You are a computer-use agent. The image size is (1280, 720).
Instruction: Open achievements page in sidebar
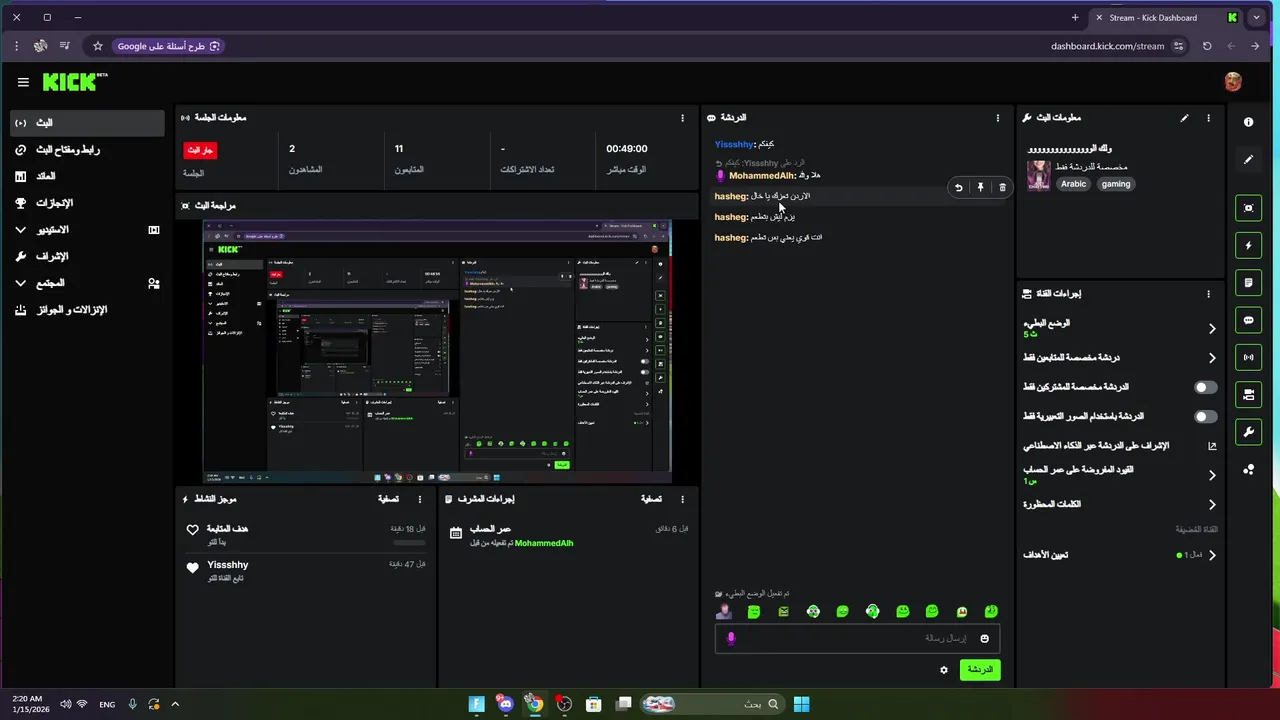pos(88,203)
